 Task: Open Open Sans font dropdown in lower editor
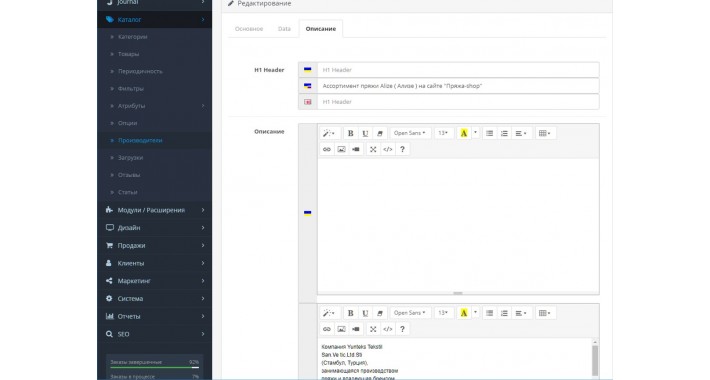pos(410,313)
